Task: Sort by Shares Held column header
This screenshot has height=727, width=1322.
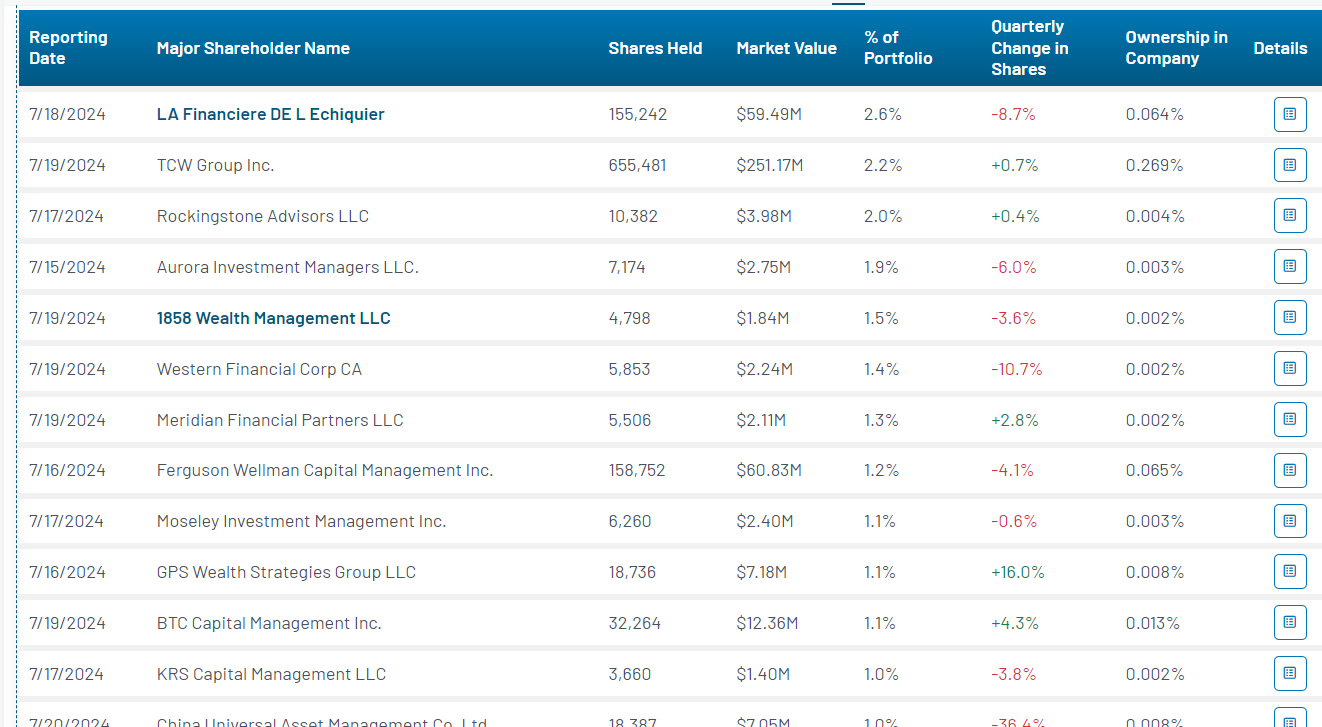Action: click(655, 48)
